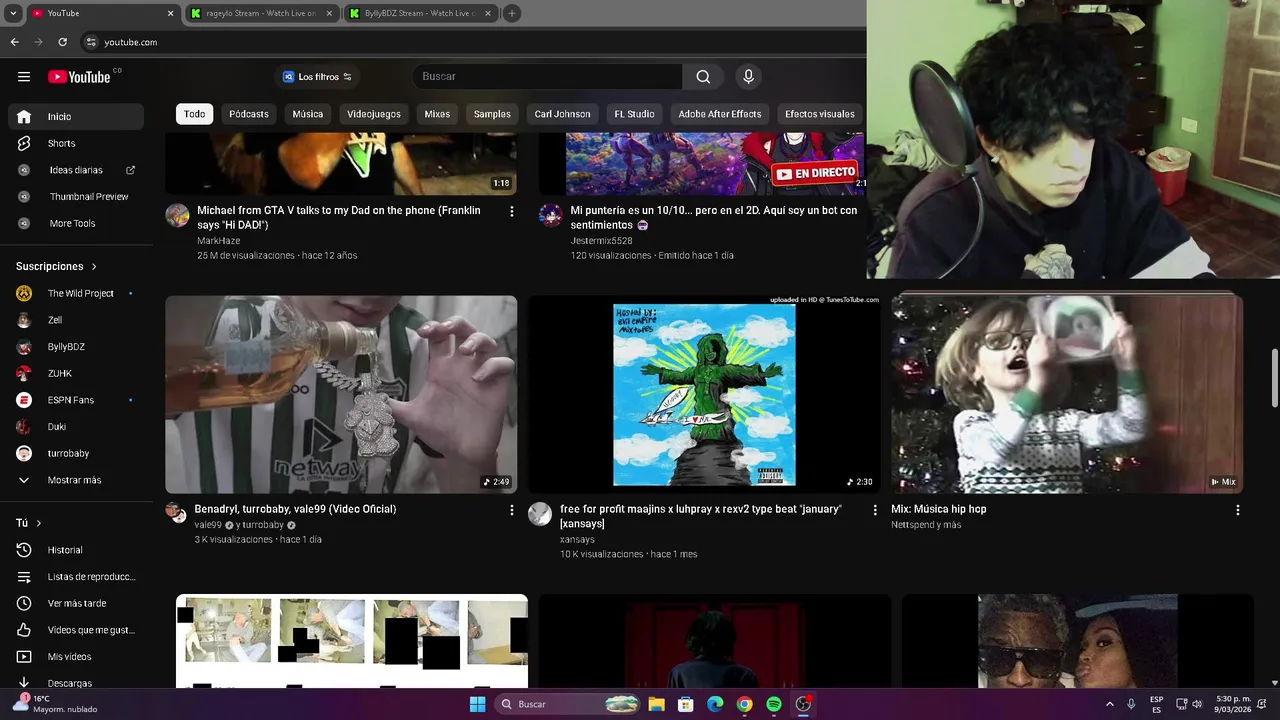Viewport: 1280px width, 720px height.
Task: Select the Carl Johnson filter chip
Action: (562, 114)
